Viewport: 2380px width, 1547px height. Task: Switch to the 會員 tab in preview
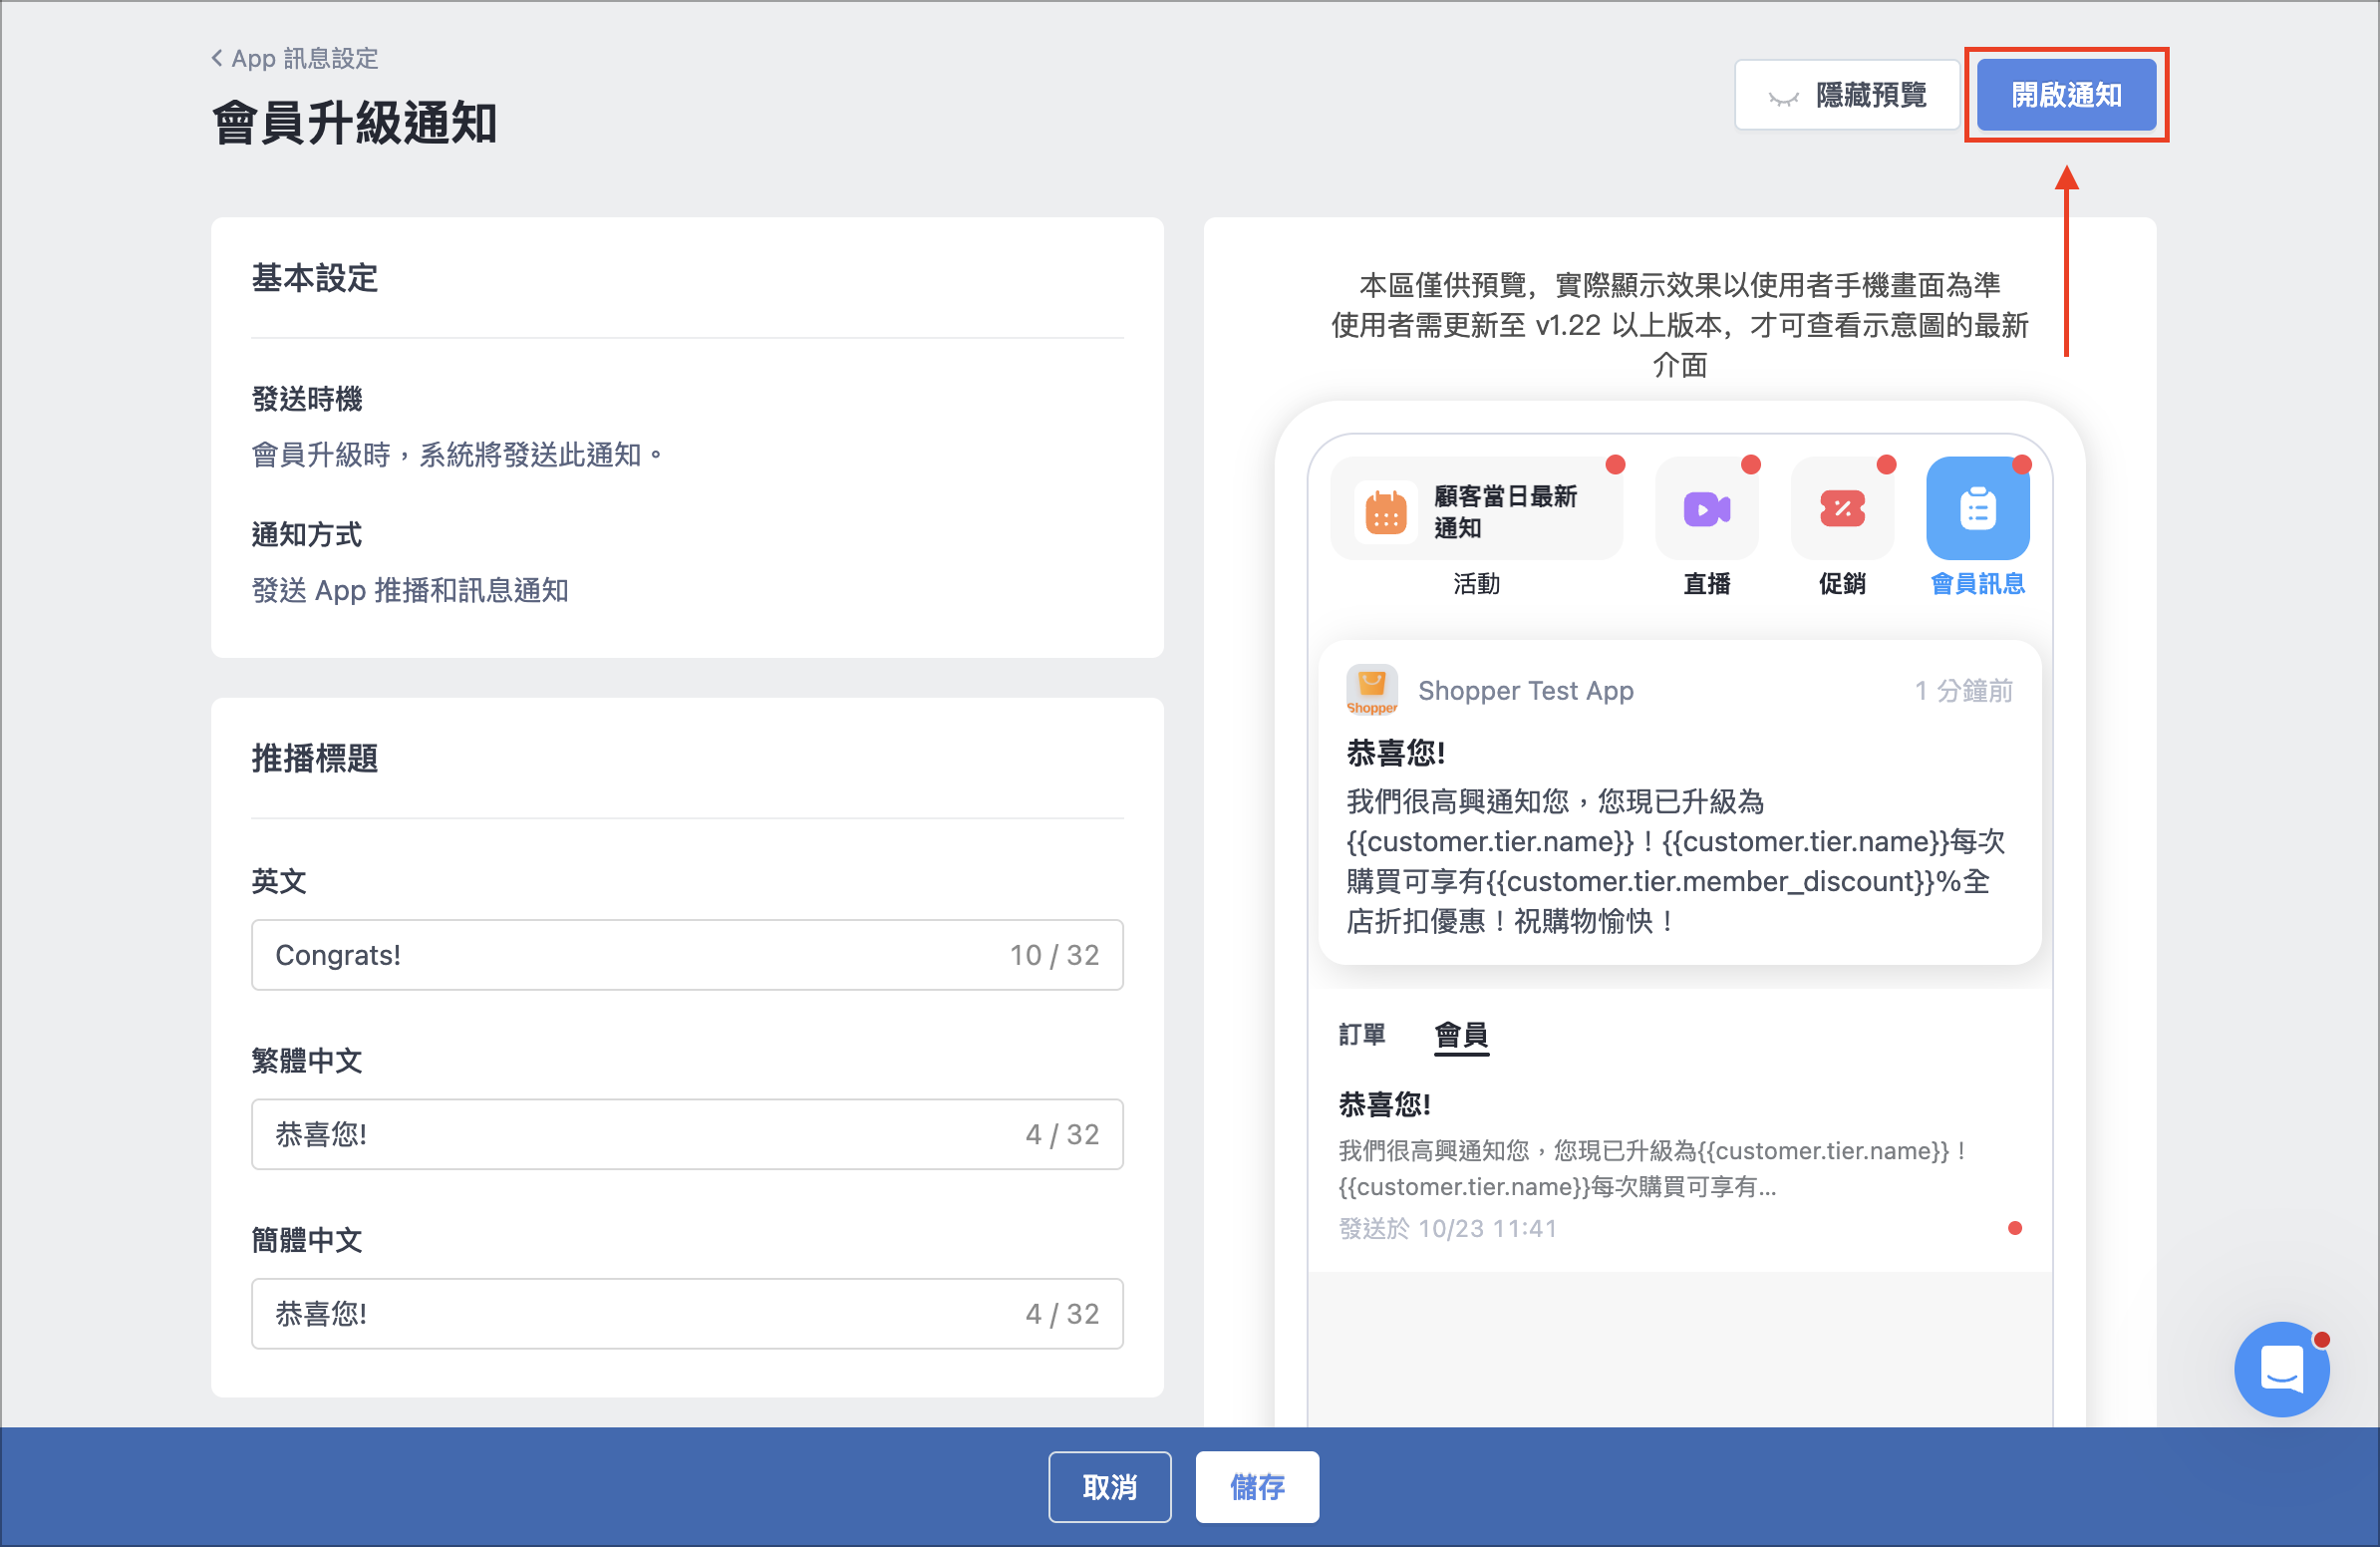point(1461,1034)
